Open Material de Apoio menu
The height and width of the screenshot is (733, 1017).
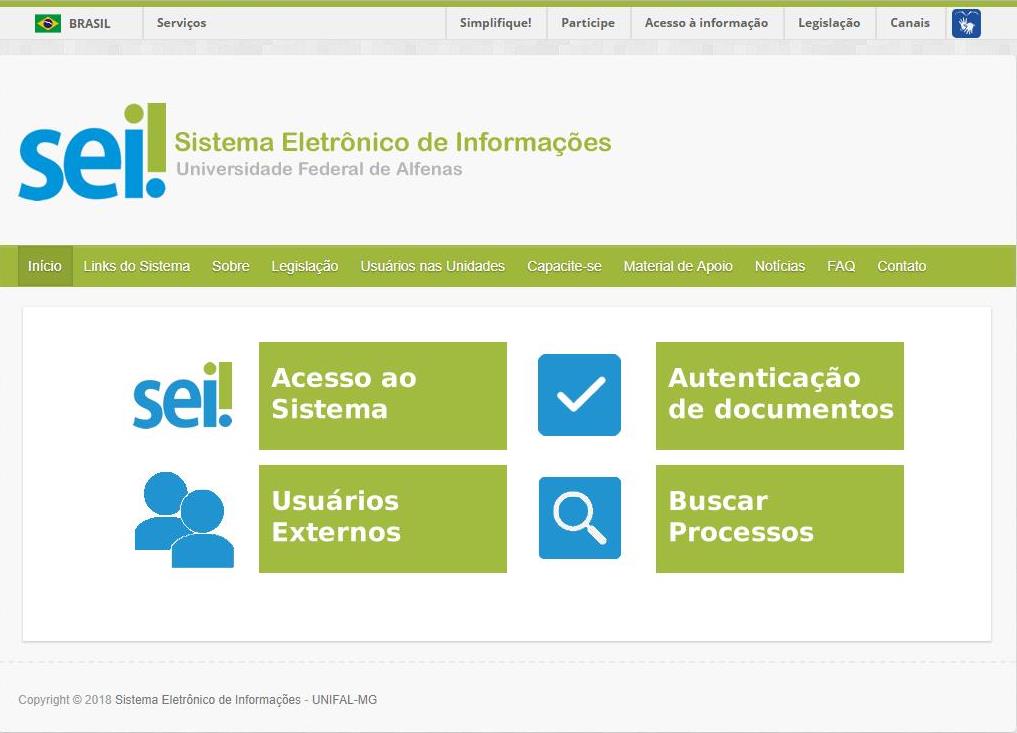coord(678,266)
